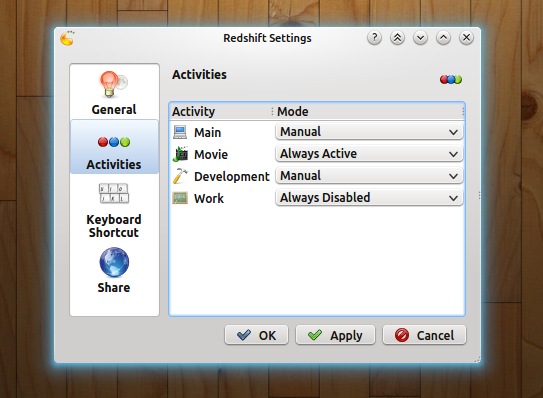Click the Help question mark button
This screenshot has height=398, width=543.
[x=374, y=37]
